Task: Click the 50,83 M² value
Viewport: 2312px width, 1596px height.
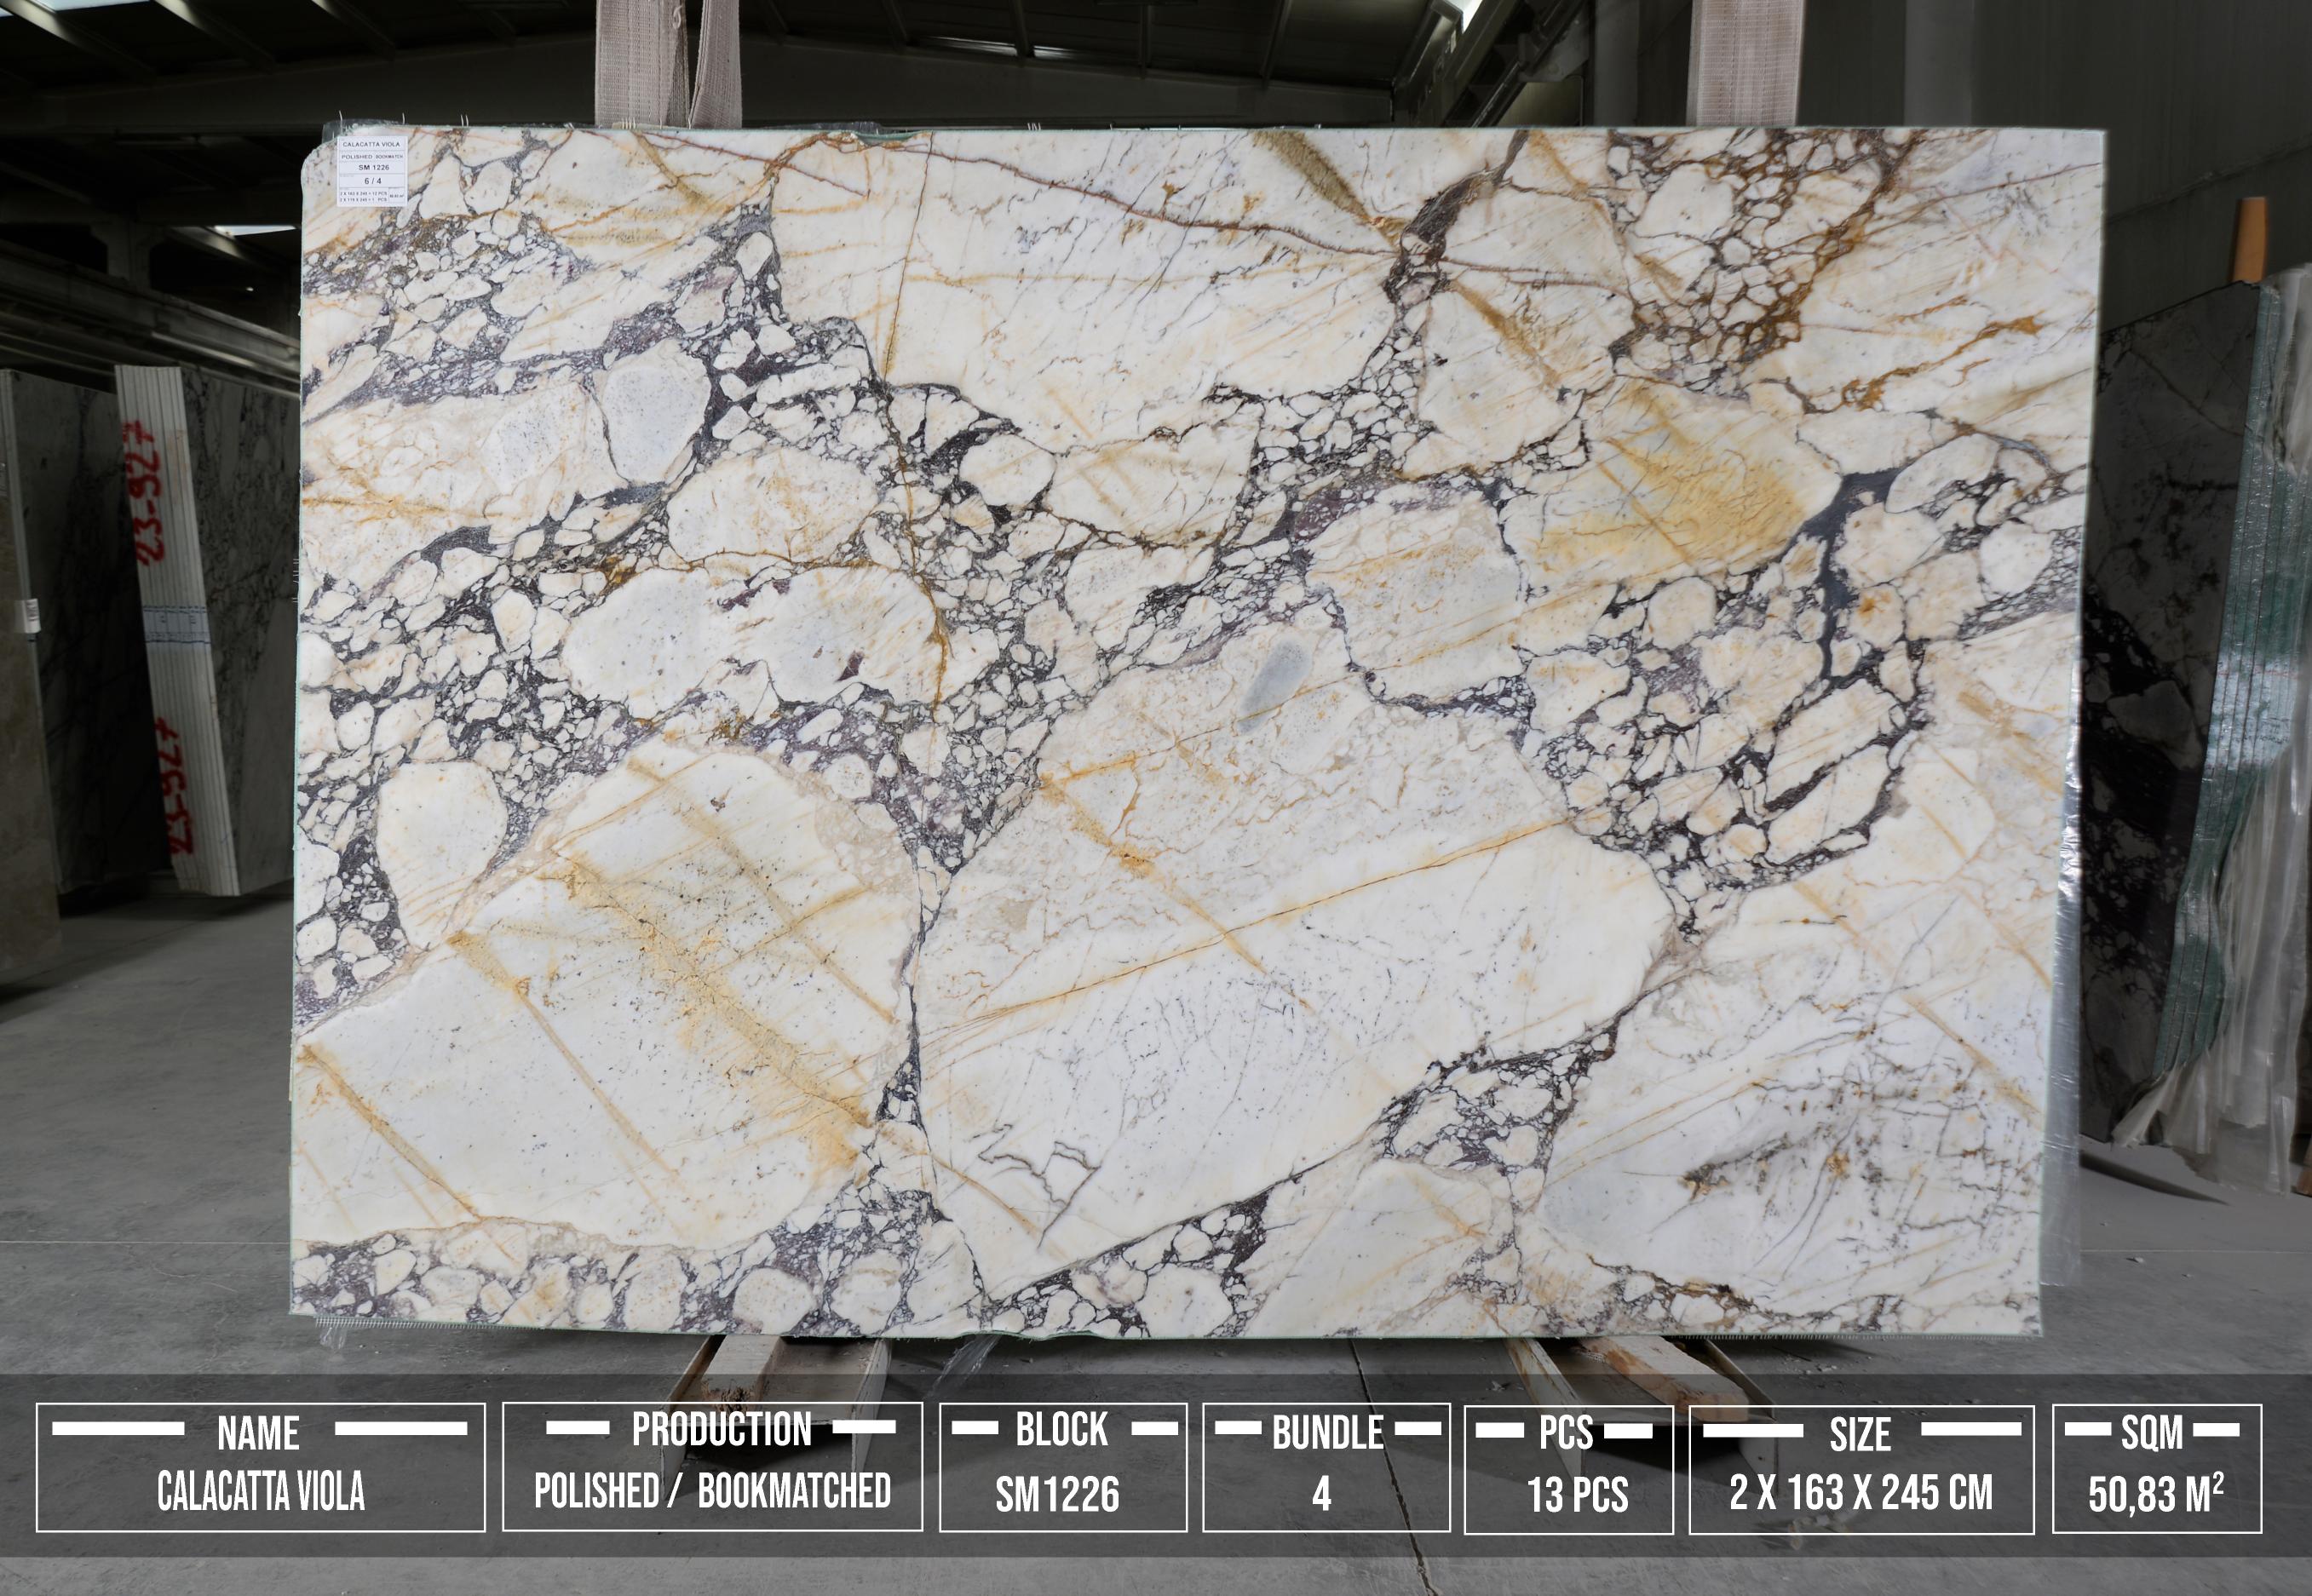Action: pos(2155,1495)
